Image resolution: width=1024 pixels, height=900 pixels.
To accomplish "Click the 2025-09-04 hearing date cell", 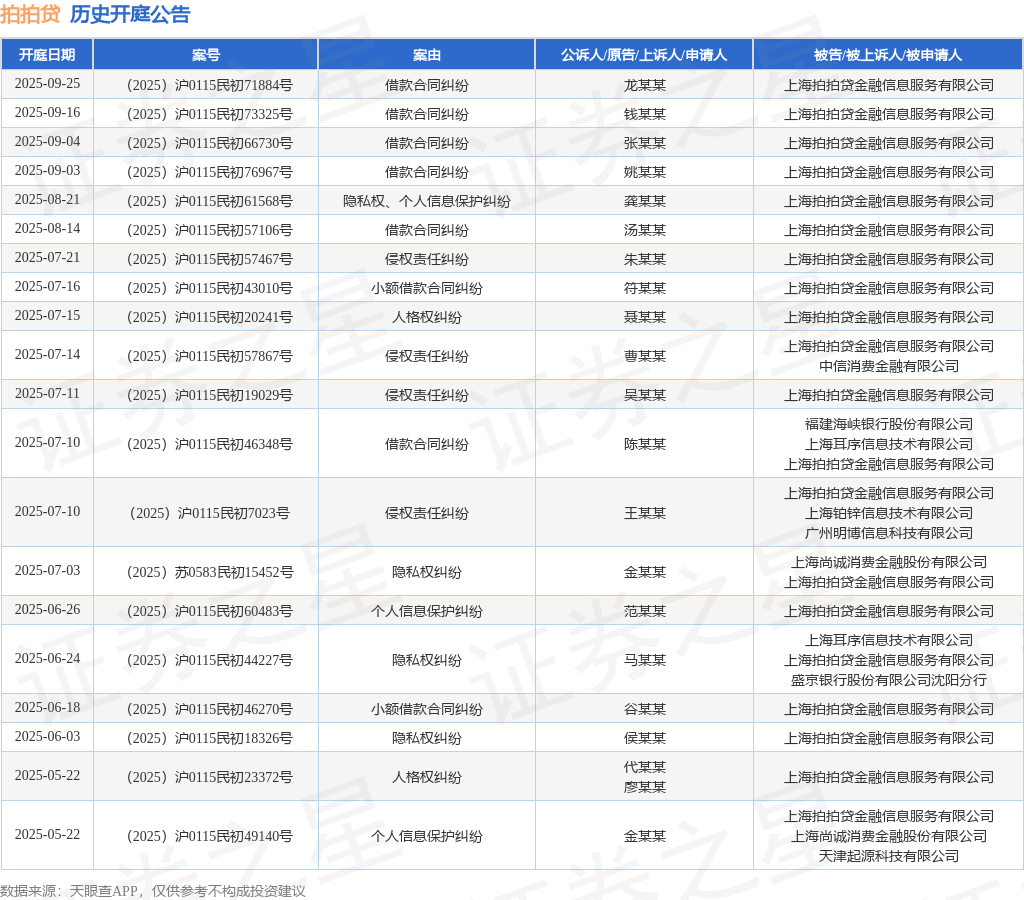I will [47, 142].
